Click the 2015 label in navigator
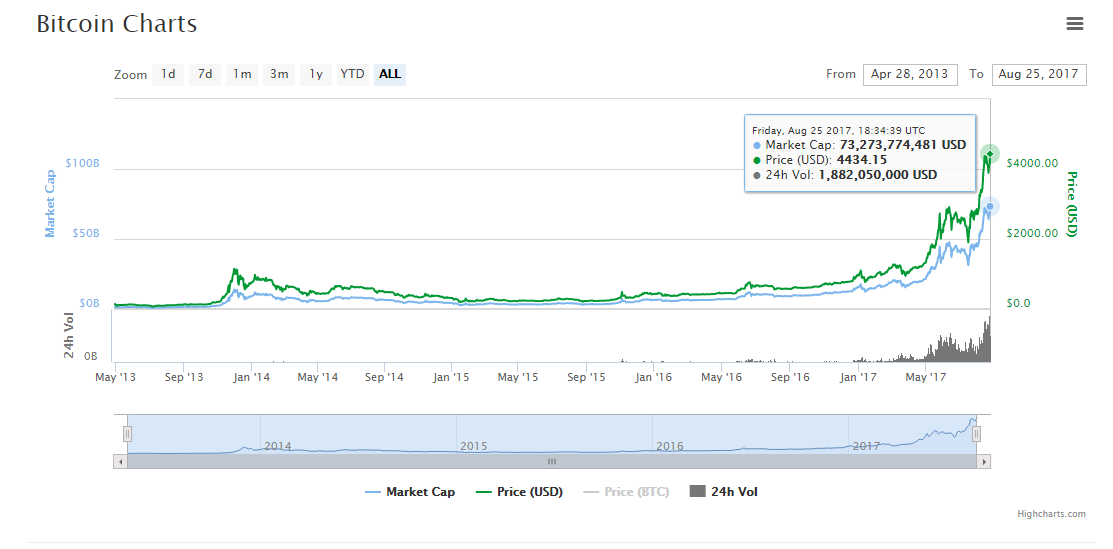 click(473, 446)
